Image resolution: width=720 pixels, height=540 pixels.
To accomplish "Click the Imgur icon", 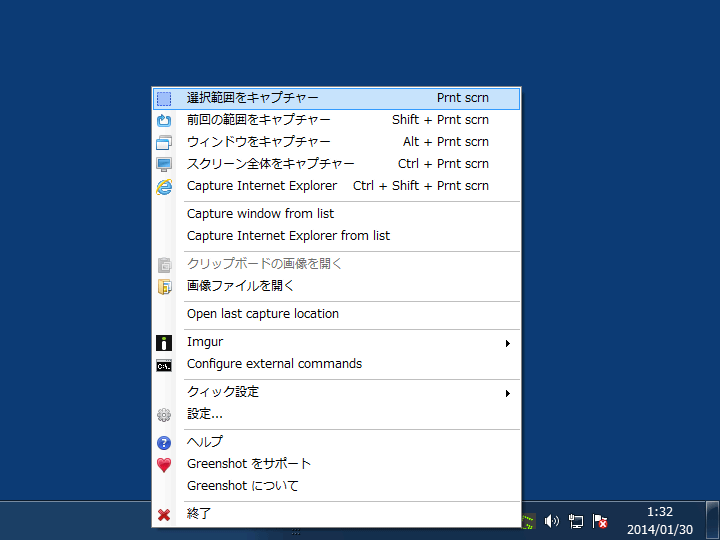I will (x=165, y=343).
